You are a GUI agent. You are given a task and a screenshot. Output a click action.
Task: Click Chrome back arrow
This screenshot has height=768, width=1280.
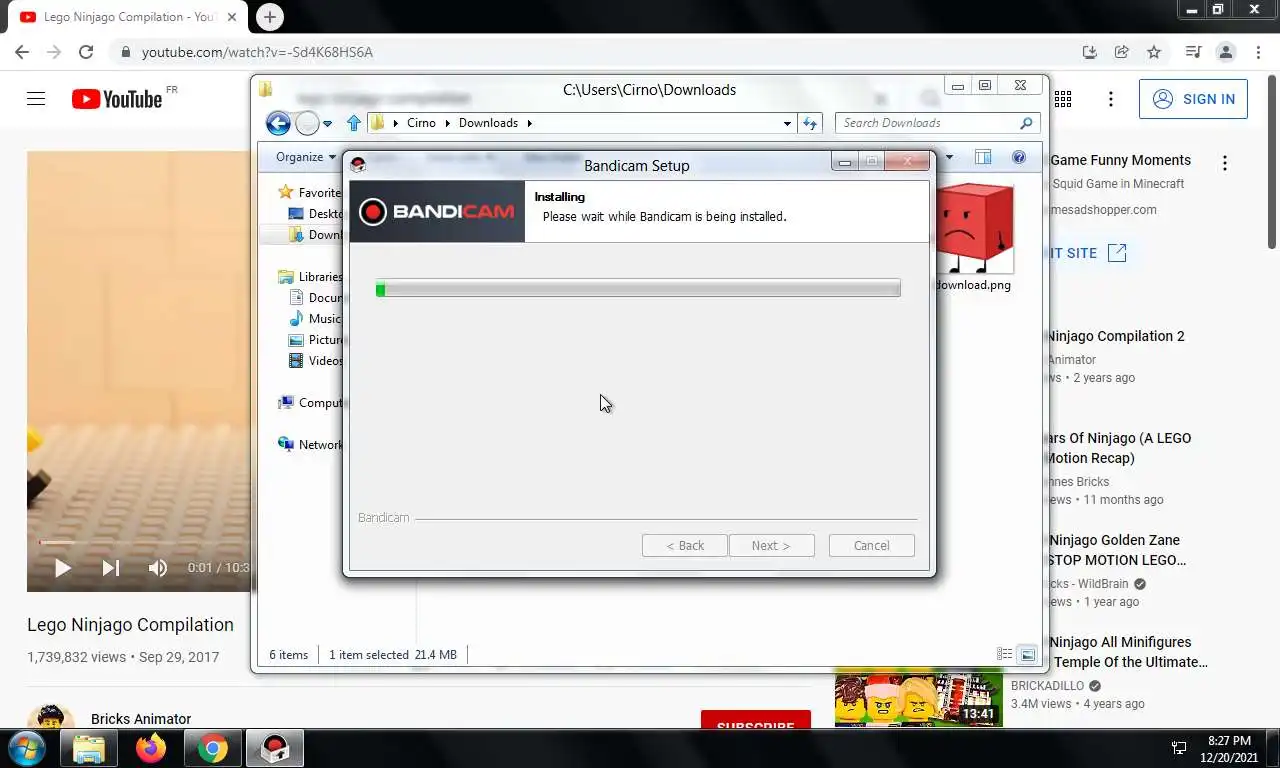22,52
